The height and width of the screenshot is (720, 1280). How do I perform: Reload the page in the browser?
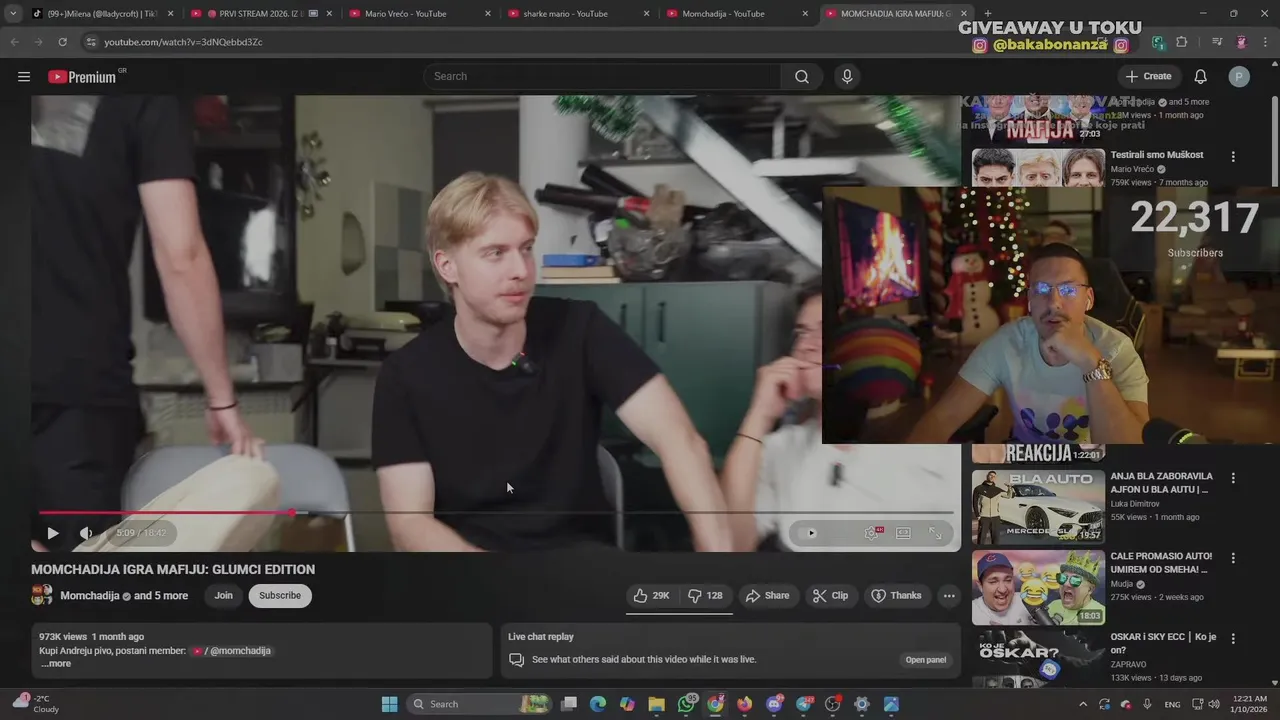(x=63, y=42)
